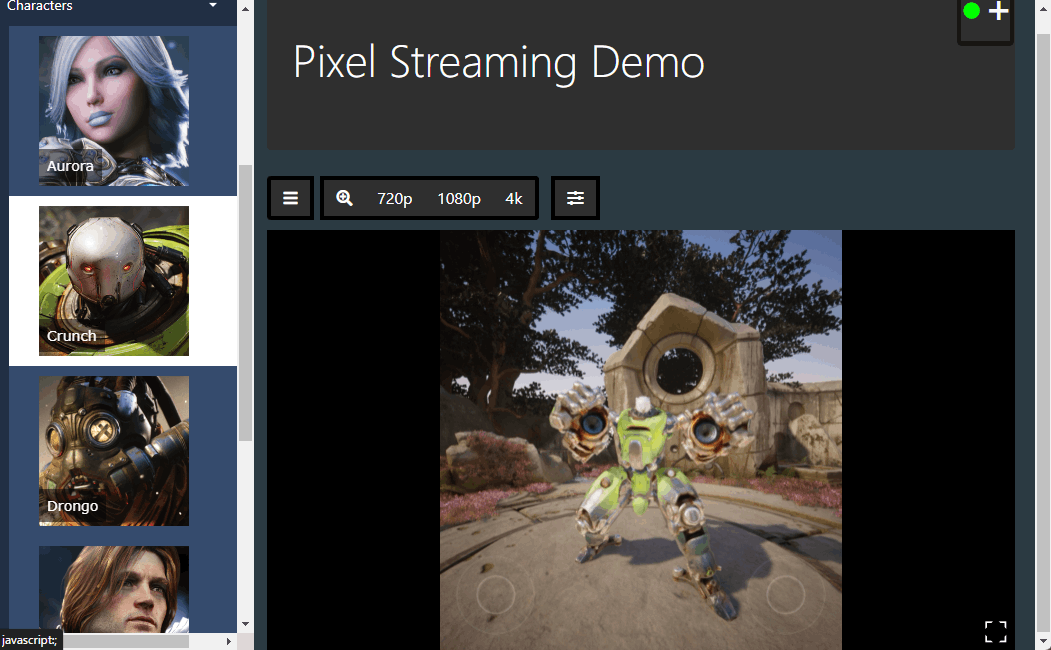Click the plus icon in overlay
The height and width of the screenshot is (650, 1051).
(x=999, y=11)
